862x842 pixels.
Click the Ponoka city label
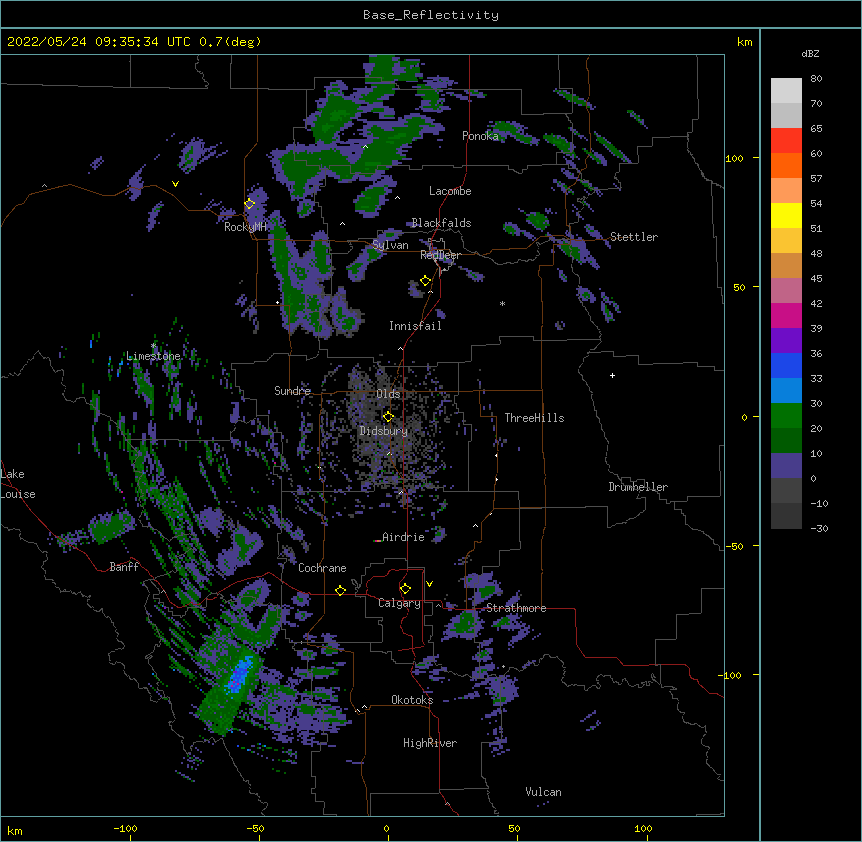click(x=480, y=136)
